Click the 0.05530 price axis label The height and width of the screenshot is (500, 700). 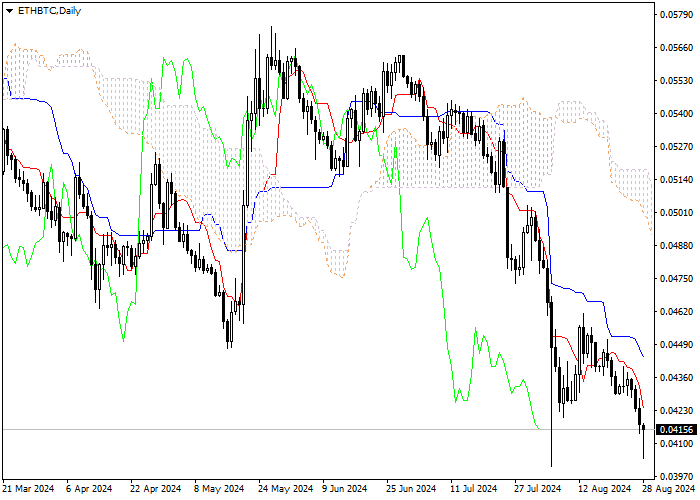coord(676,81)
